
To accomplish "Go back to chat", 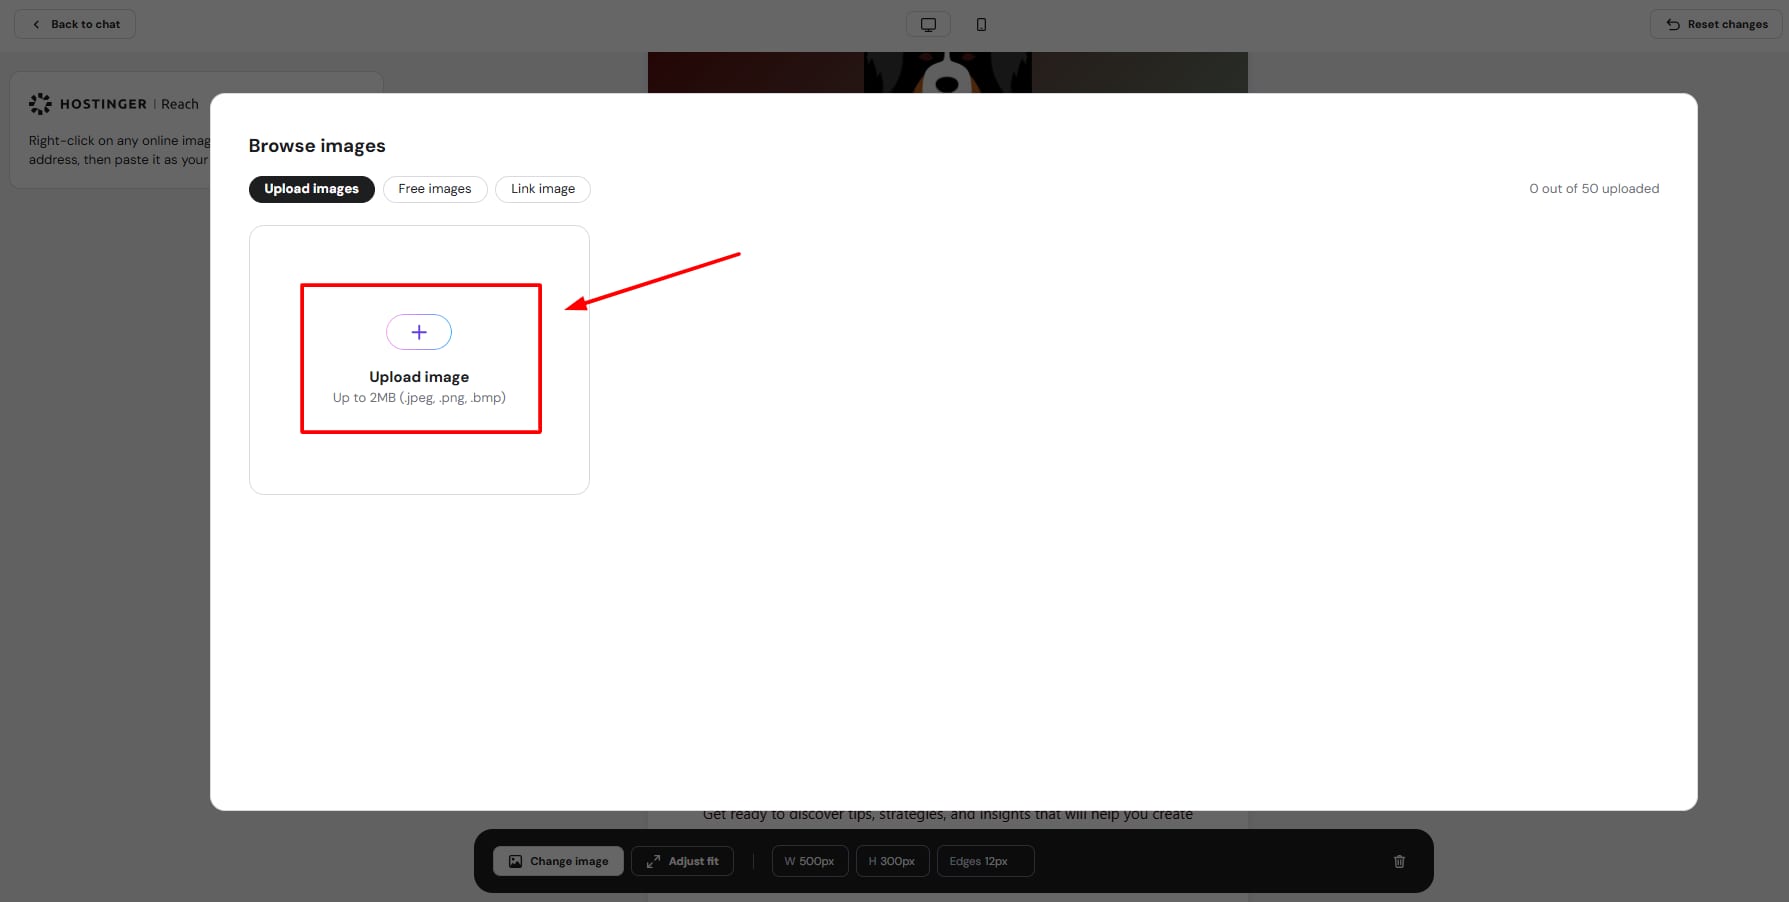I will tap(75, 24).
